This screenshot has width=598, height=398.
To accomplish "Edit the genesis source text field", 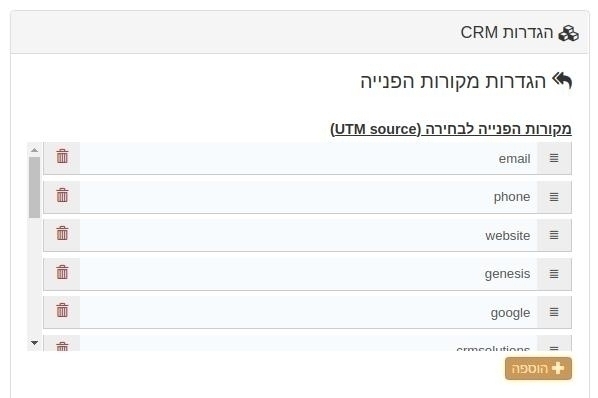I will coord(309,274).
